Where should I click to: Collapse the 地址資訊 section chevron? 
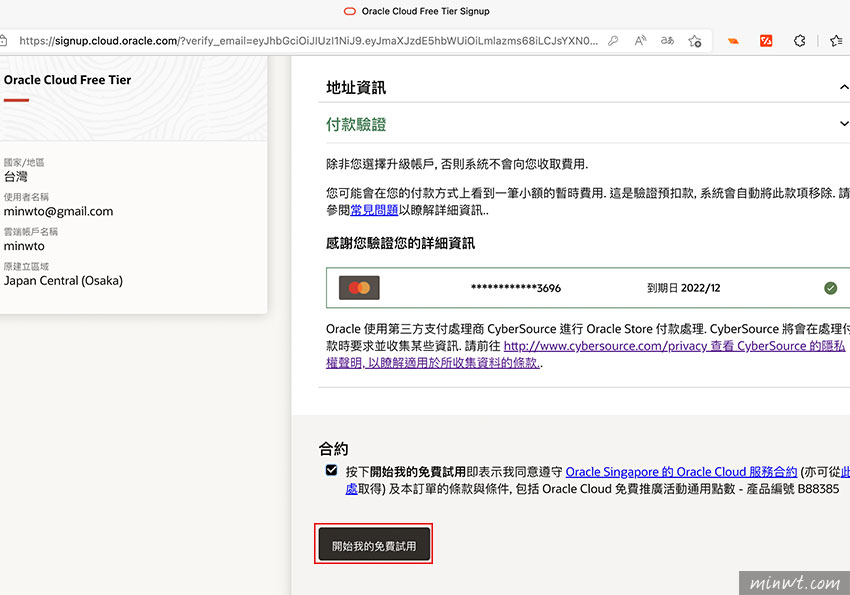[844, 87]
